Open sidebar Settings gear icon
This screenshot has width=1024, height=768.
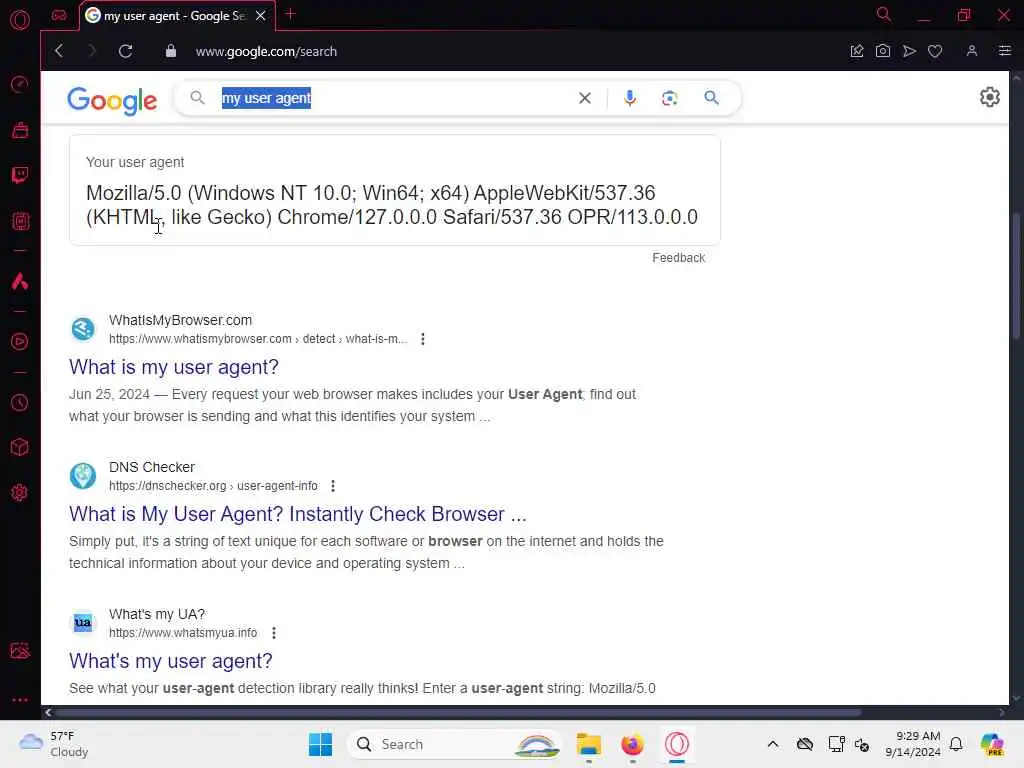(20, 492)
